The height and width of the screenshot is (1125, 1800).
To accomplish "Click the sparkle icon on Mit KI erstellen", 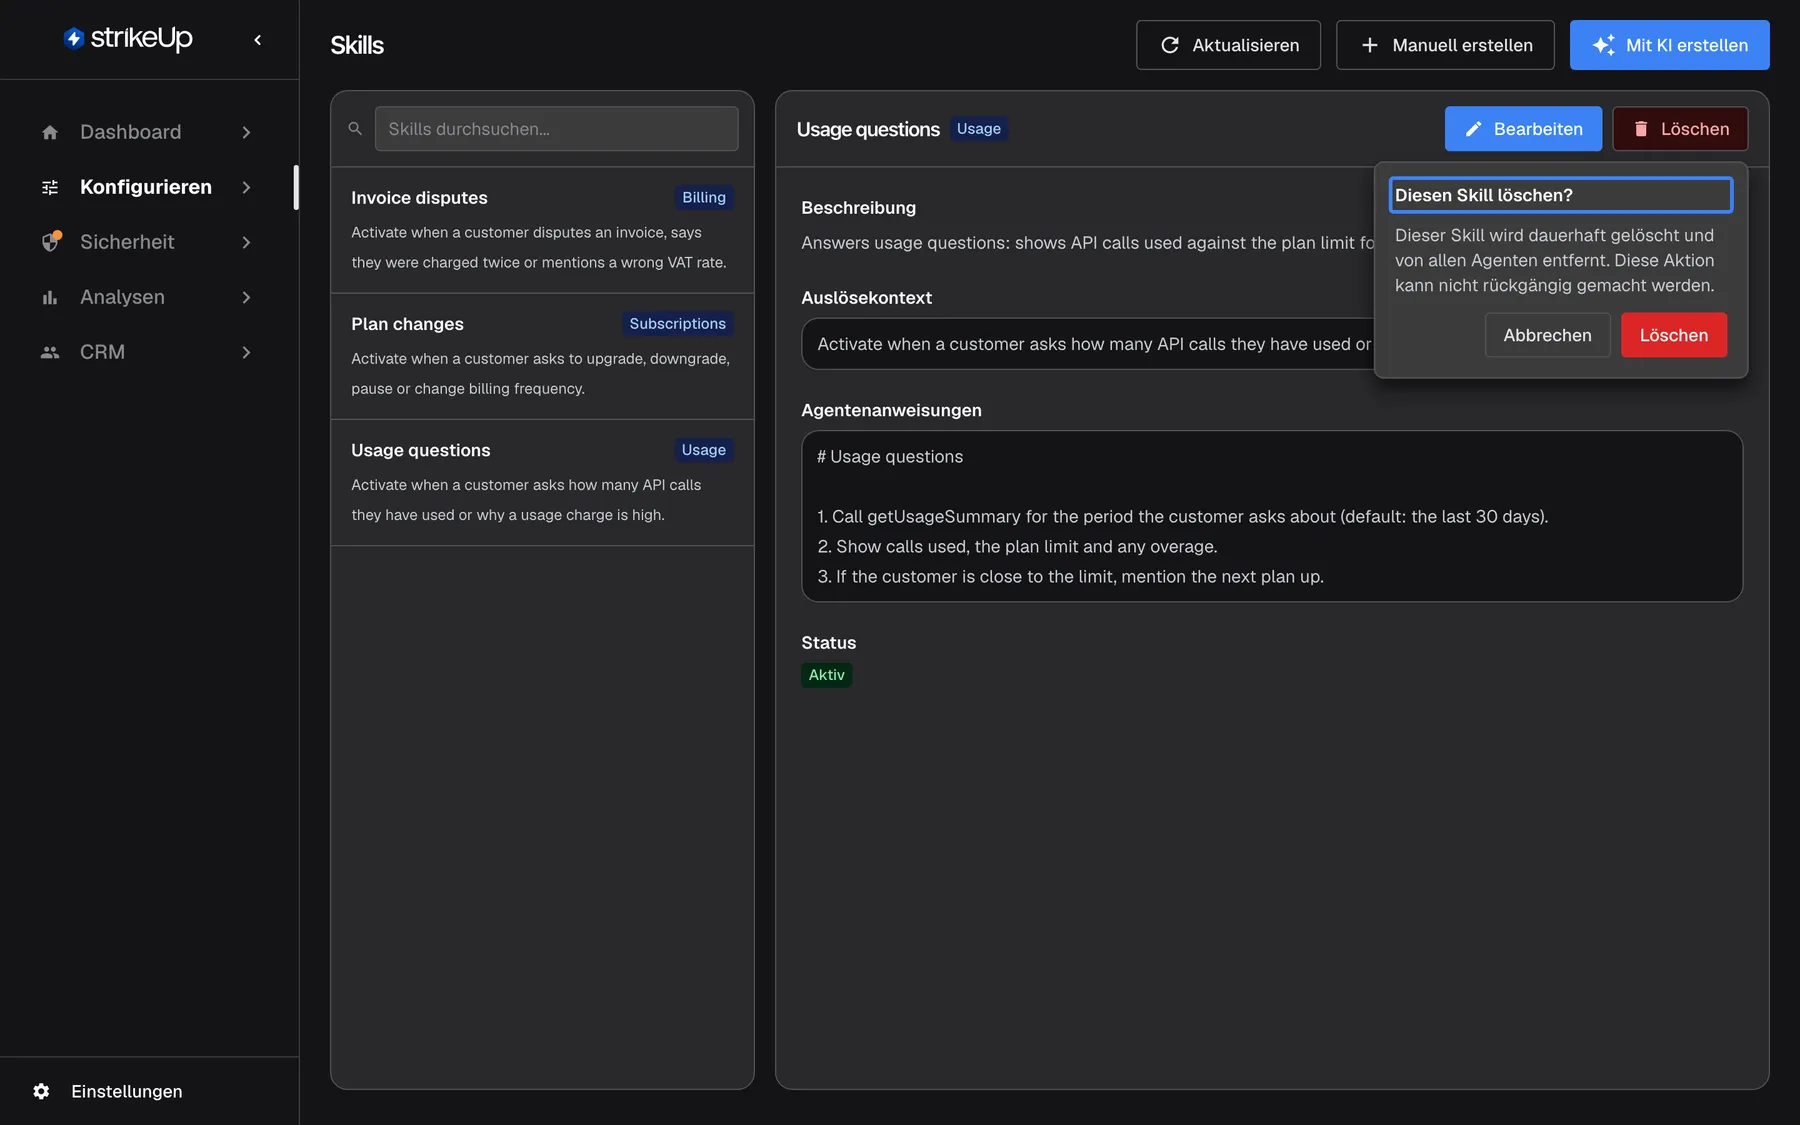I will click(1603, 45).
